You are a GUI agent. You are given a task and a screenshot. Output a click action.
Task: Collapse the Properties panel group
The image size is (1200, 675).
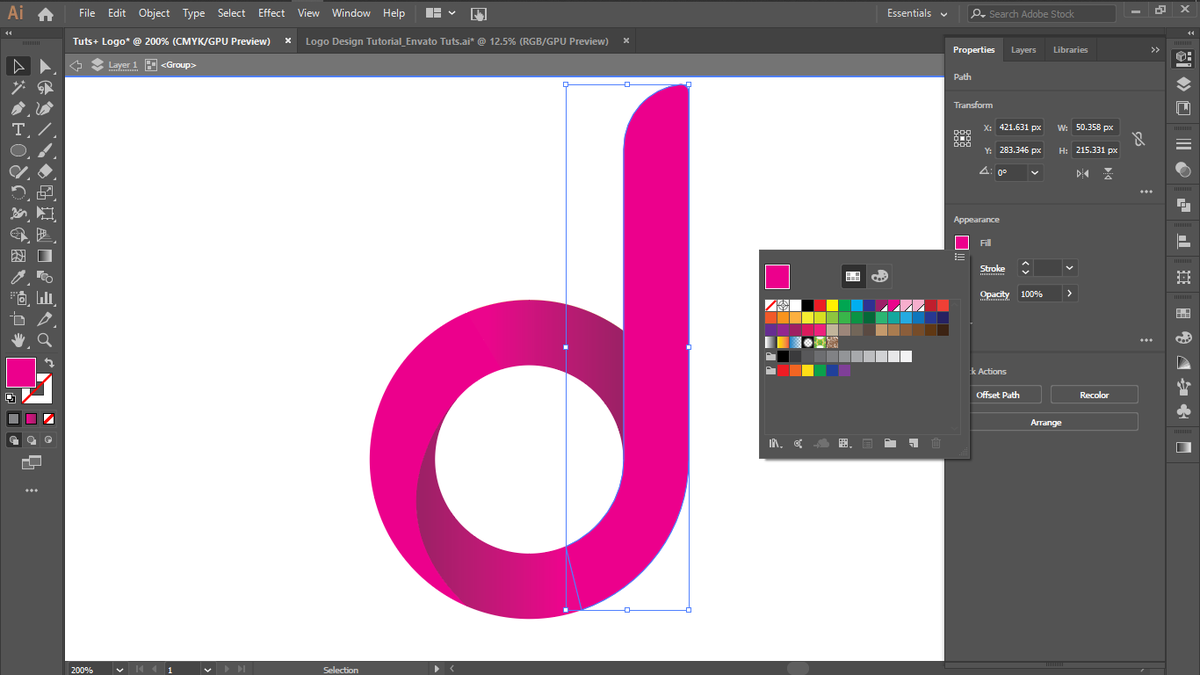pyautogui.click(x=1155, y=49)
